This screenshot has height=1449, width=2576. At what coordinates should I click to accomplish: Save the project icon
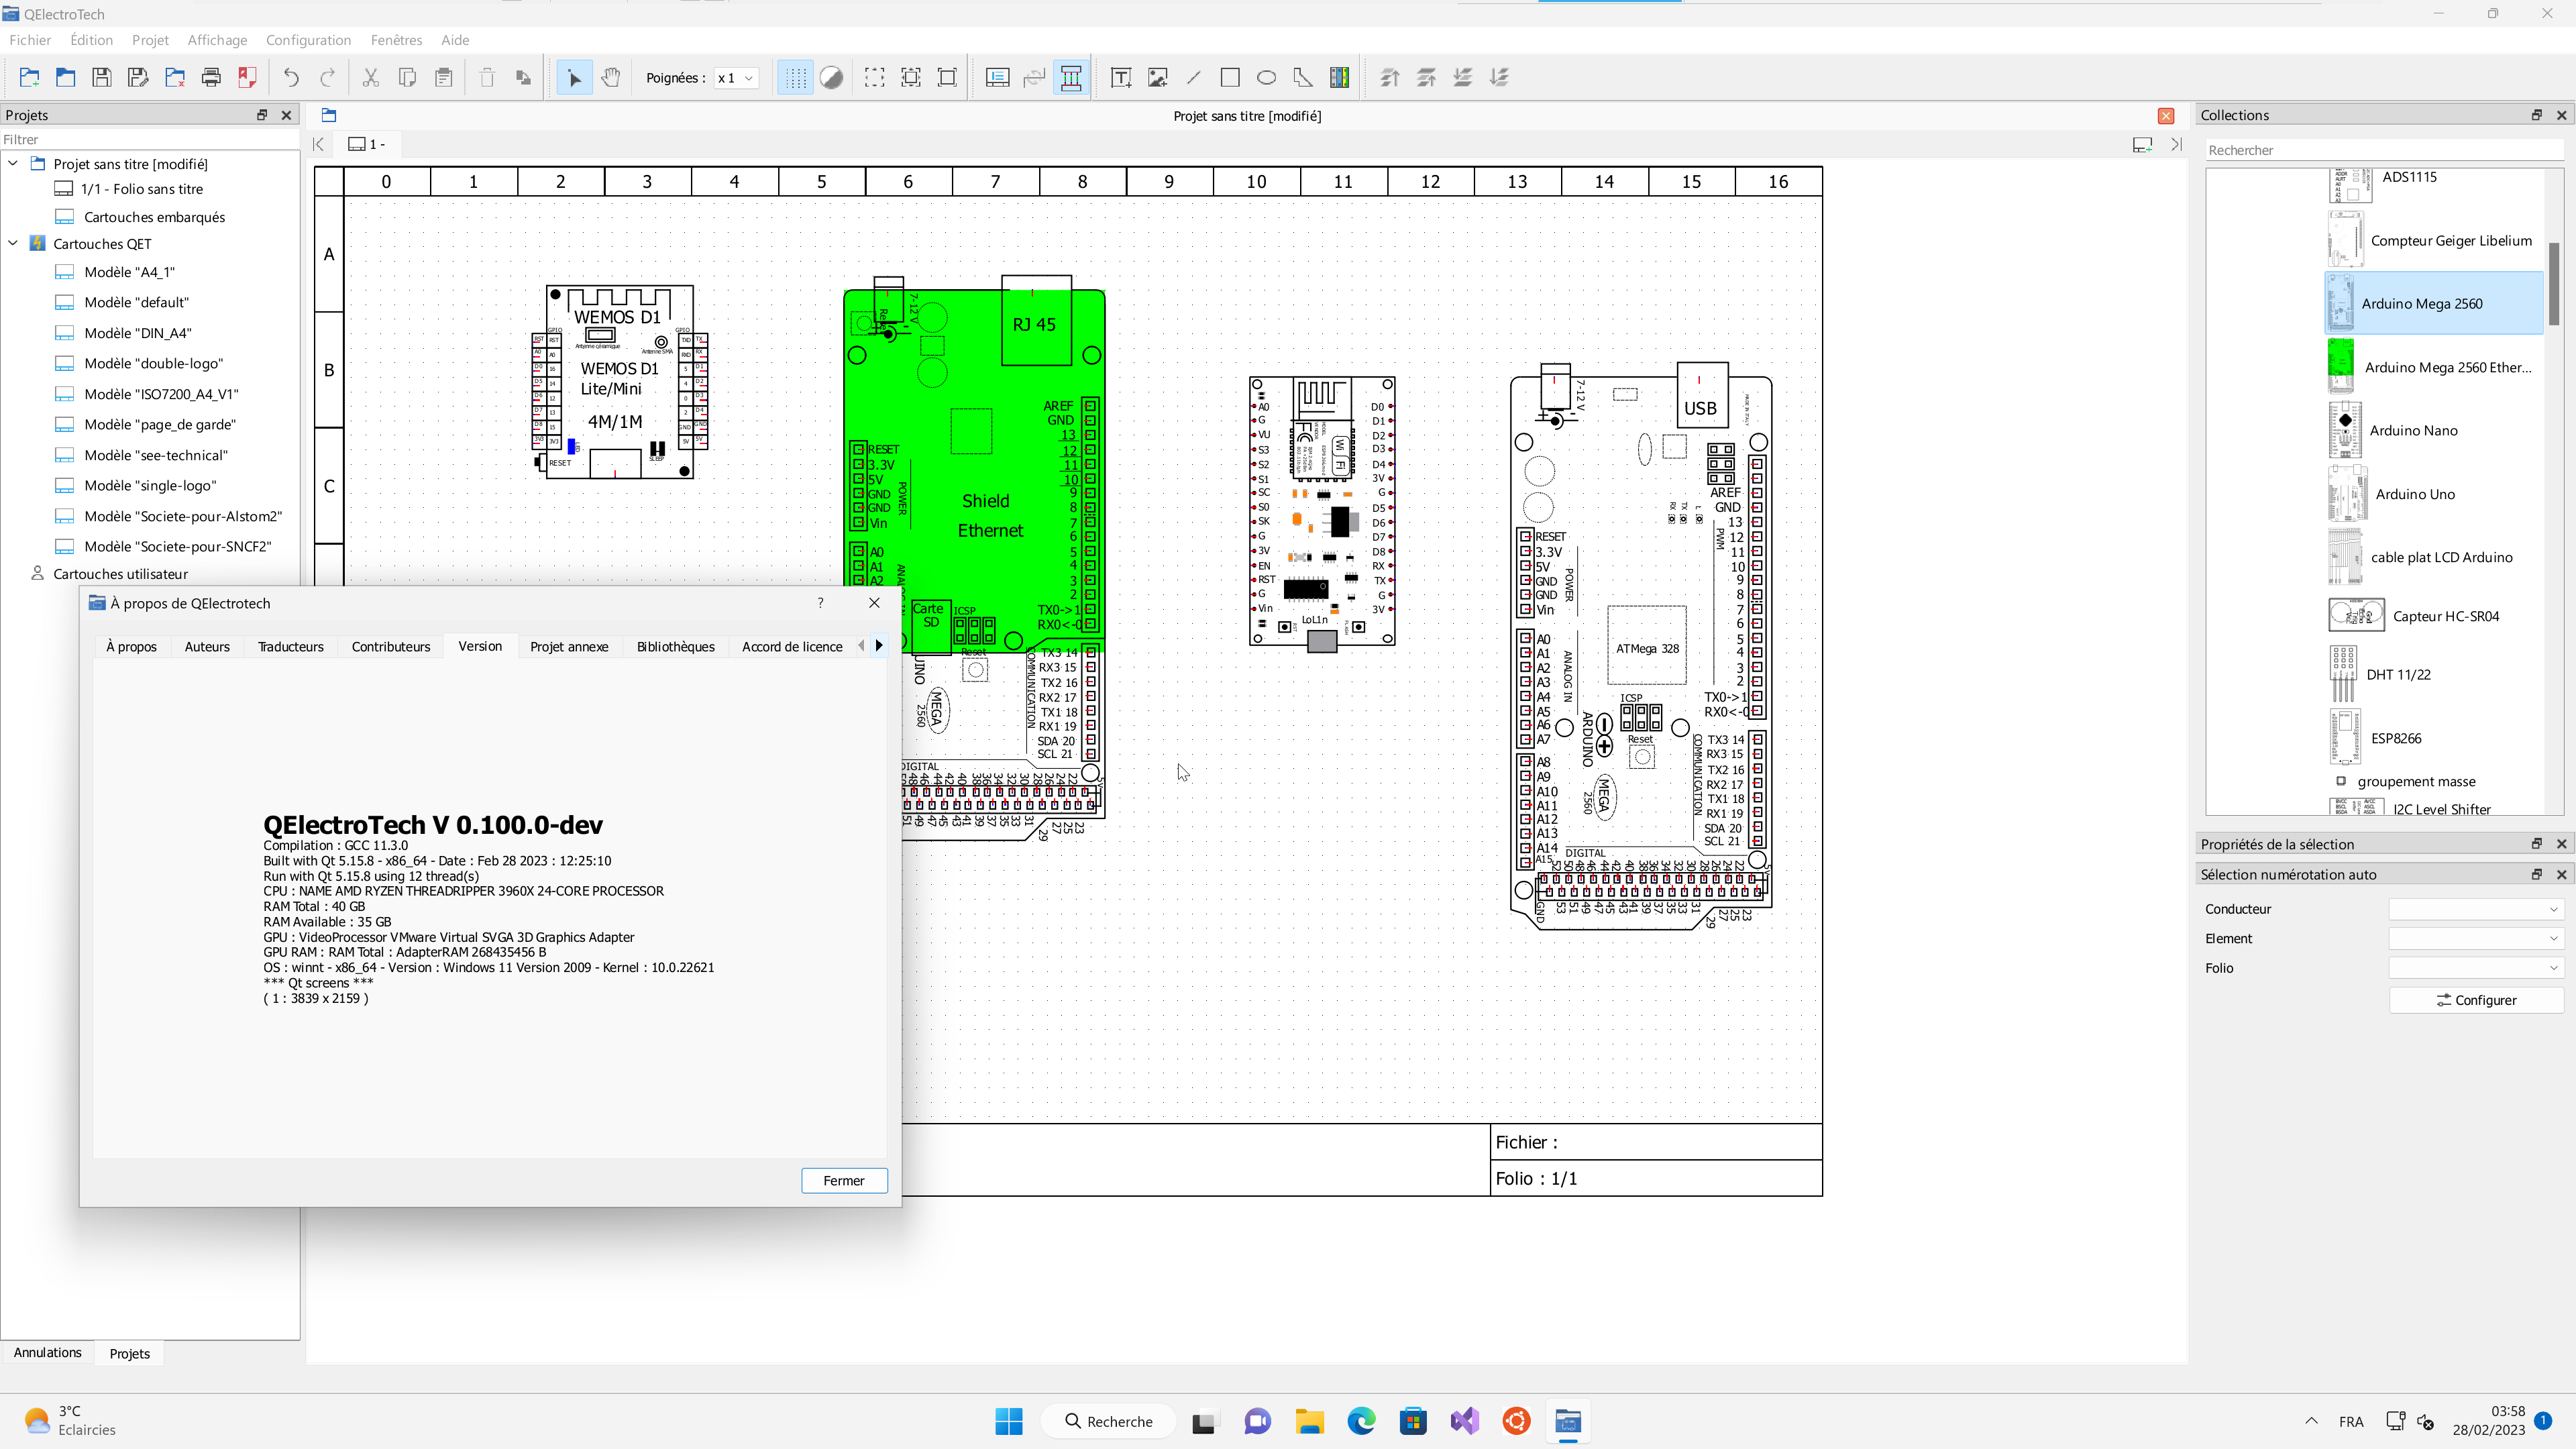102,77
